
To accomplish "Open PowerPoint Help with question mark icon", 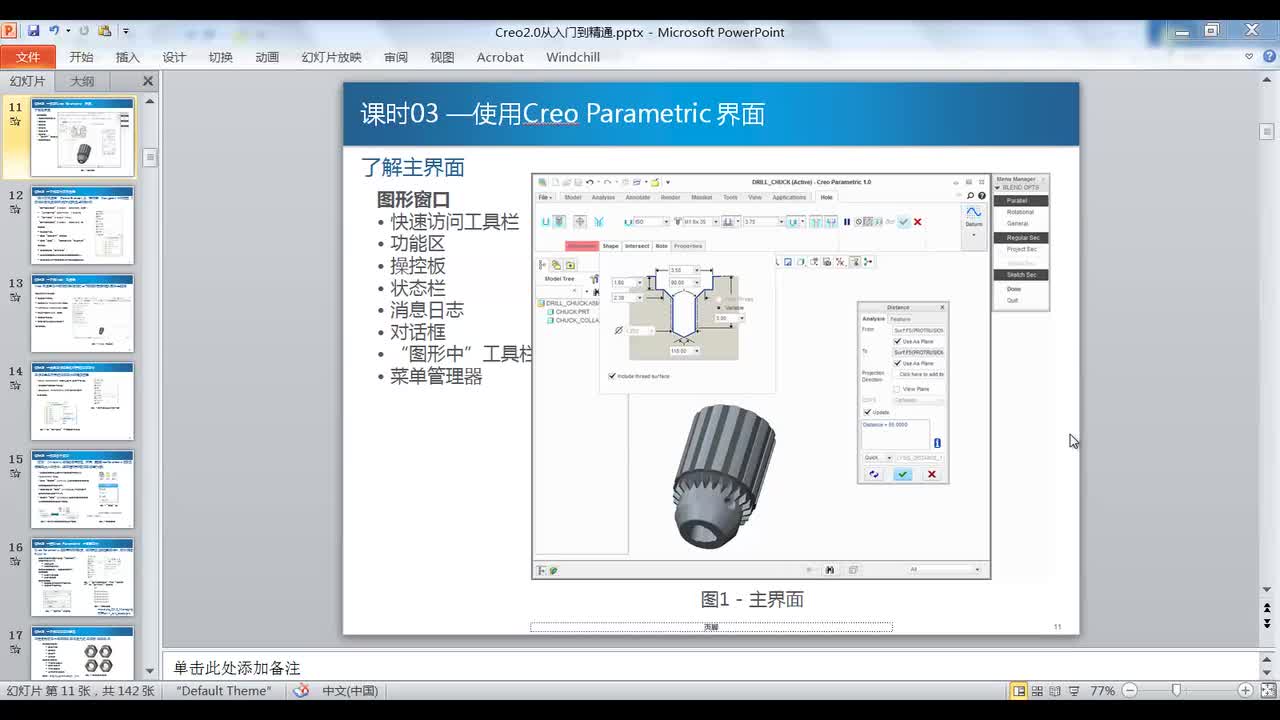I will pyautogui.click(x=1267, y=57).
